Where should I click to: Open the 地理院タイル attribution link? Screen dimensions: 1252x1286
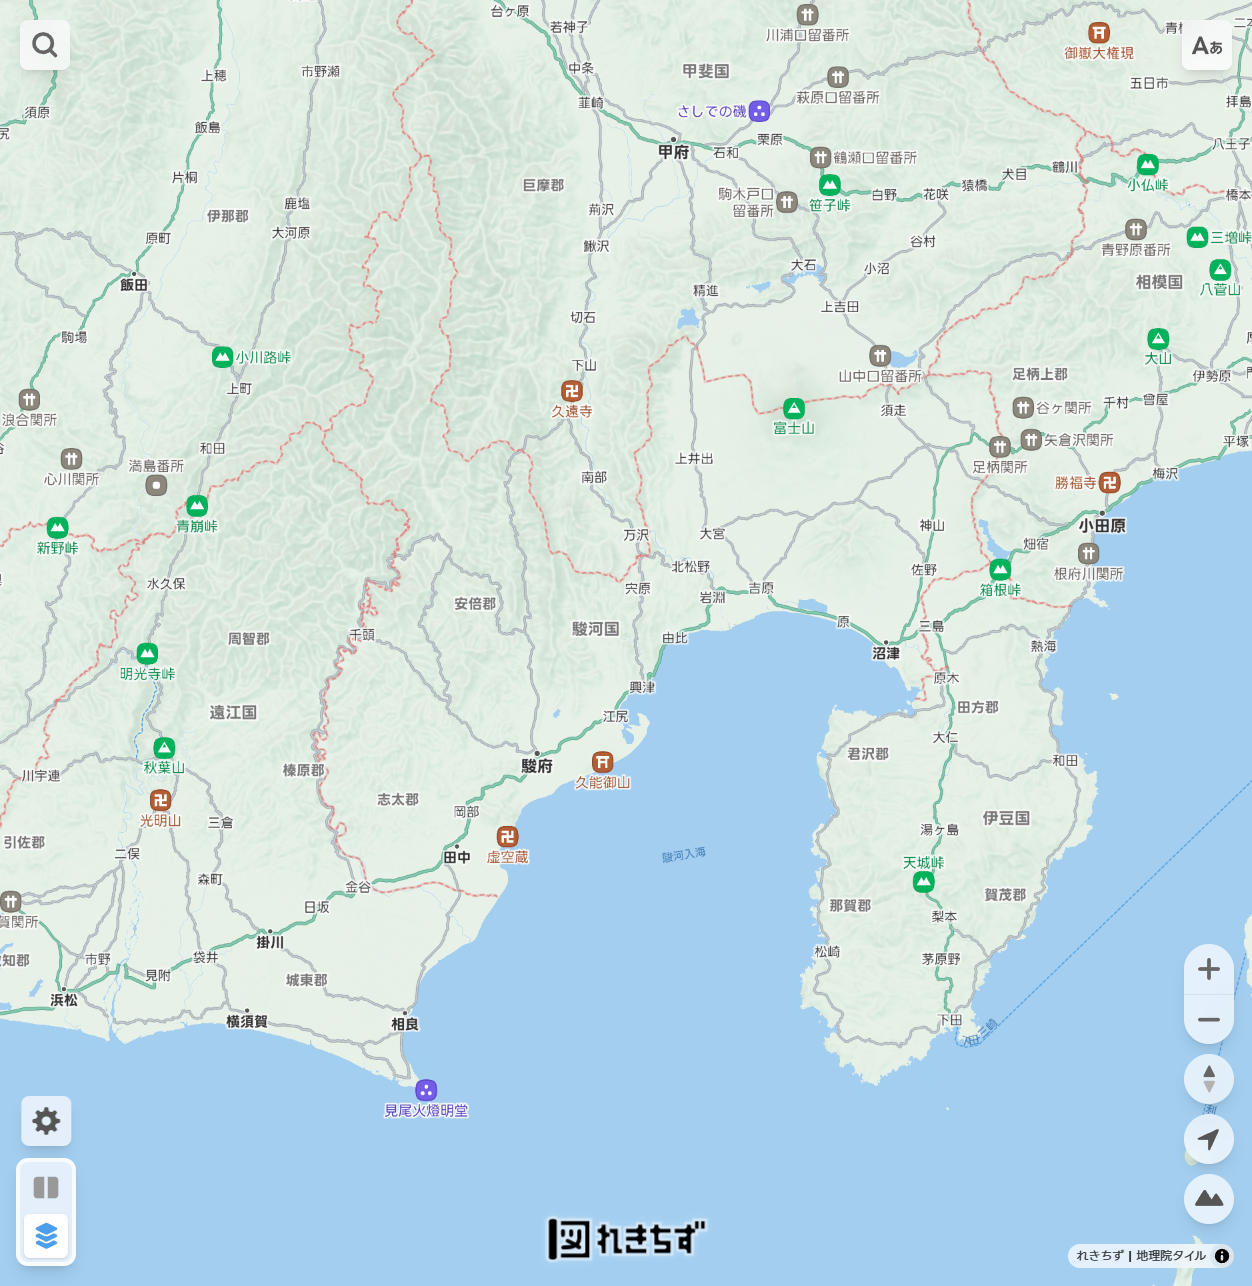(1170, 1256)
